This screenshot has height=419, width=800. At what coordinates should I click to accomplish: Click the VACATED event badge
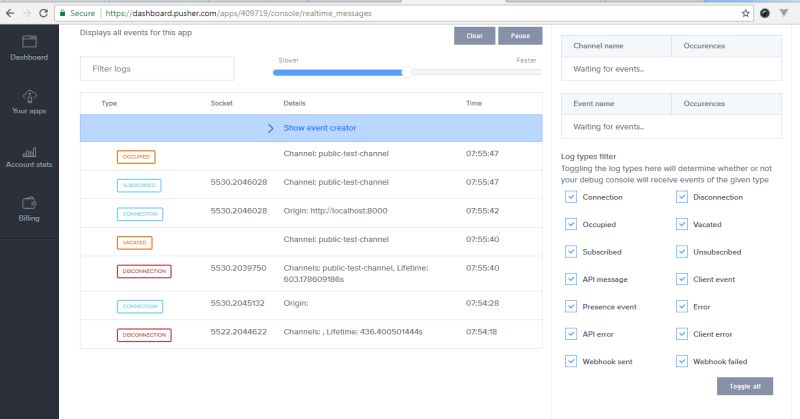coord(134,242)
